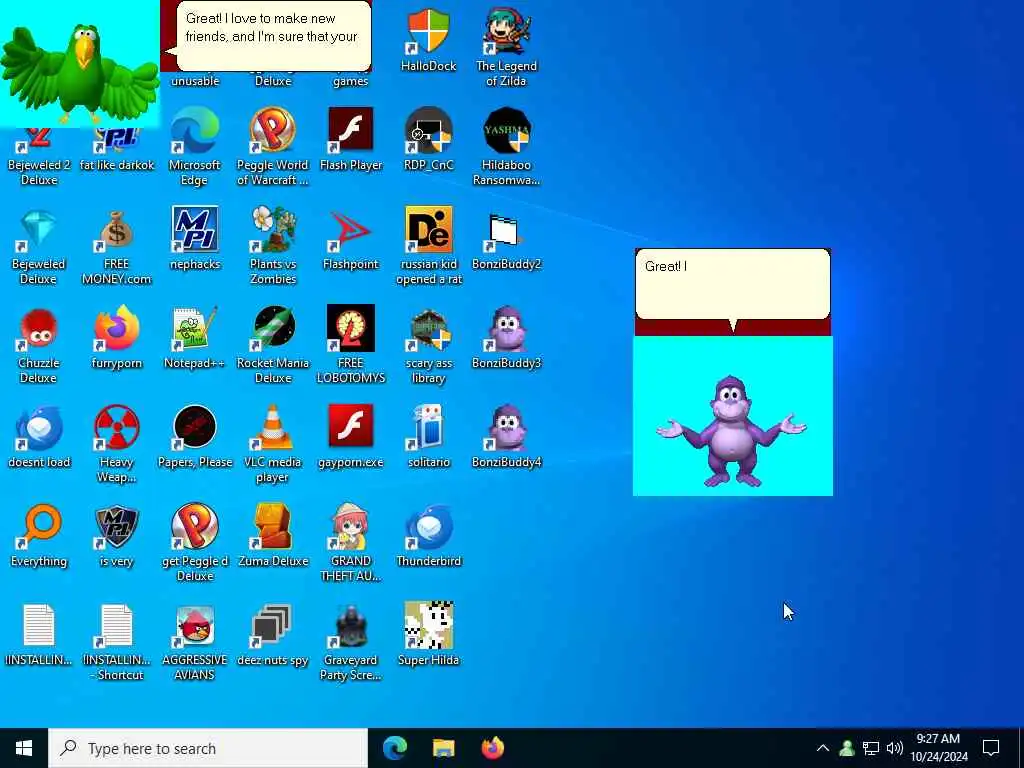Click Bonzi's speech bubble saying Great! I

pos(733,284)
